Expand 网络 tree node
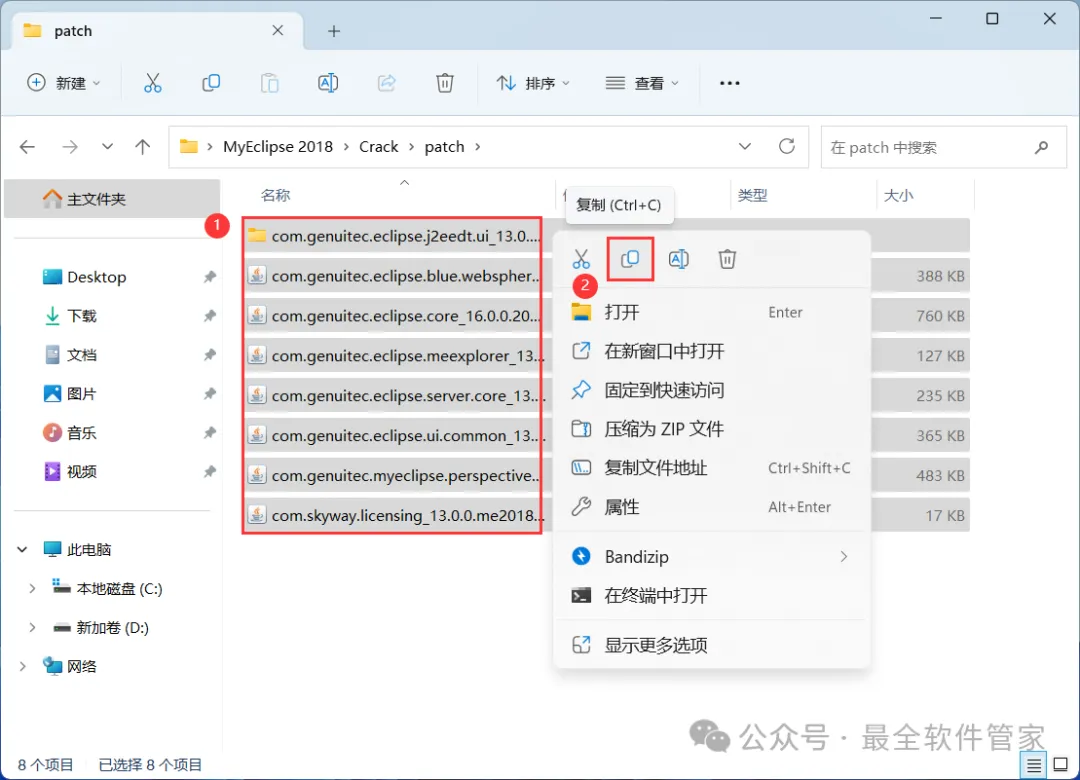Image resolution: width=1080 pixels, height=780 pixels. click(22, 666)
